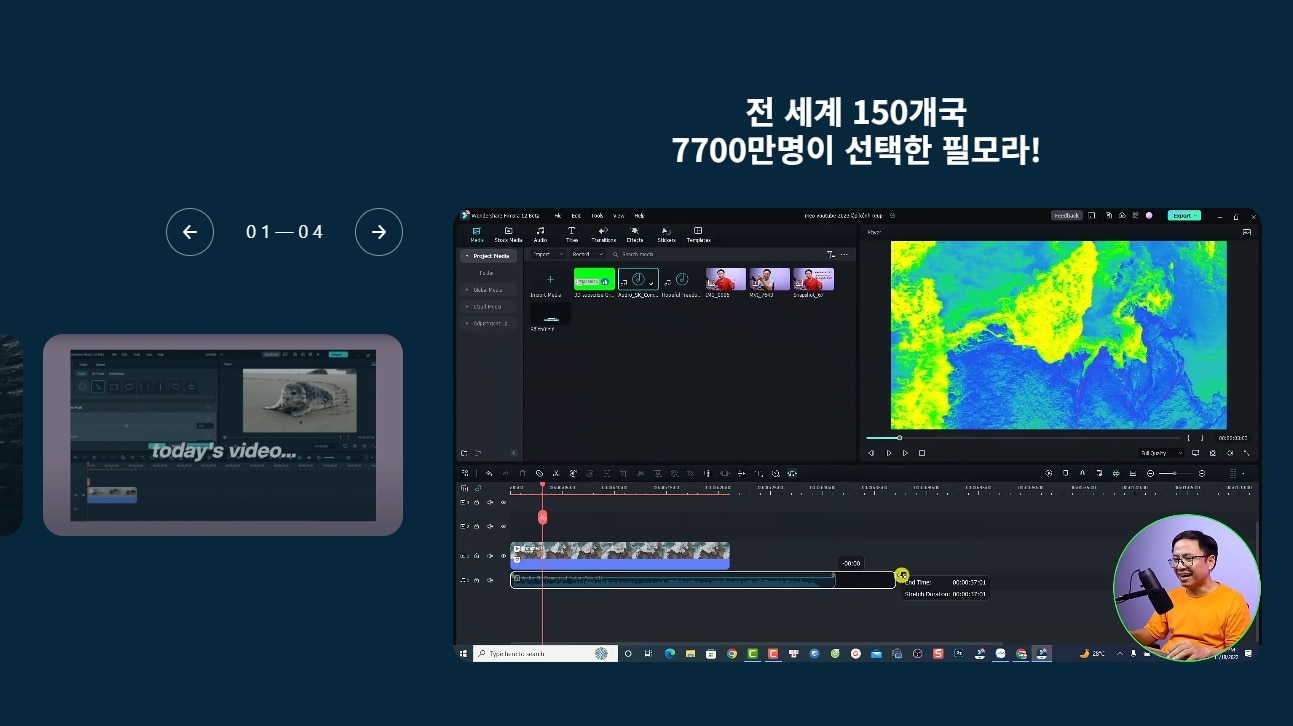Open the Edit menu in Filmora
The width and height of the screenshot is (1293, 726).
click(x=576, y=216)
